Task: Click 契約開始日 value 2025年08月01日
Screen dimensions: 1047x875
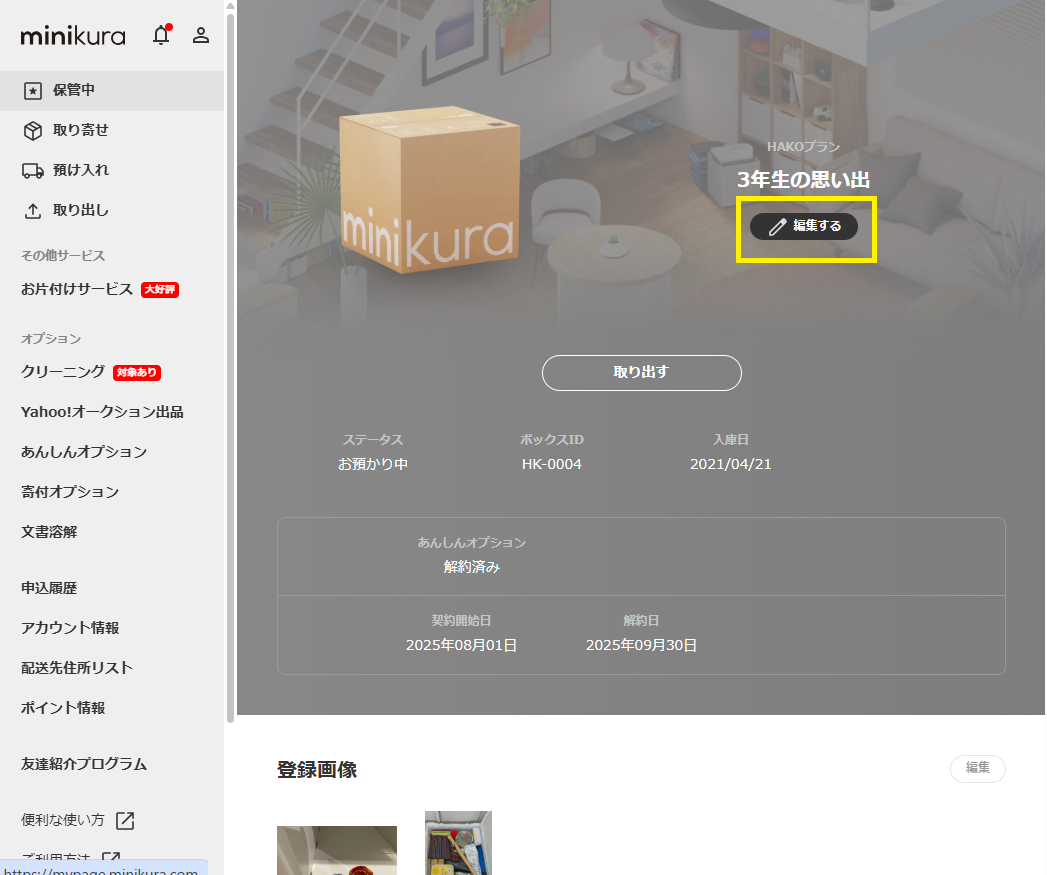Action: (x=461, y=646)
